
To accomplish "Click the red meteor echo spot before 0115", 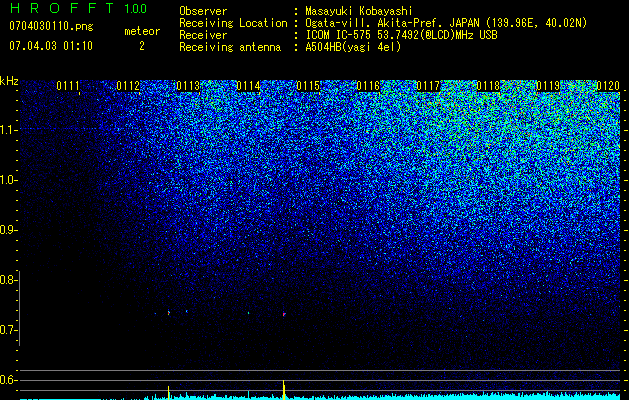I will coord(284,314).
